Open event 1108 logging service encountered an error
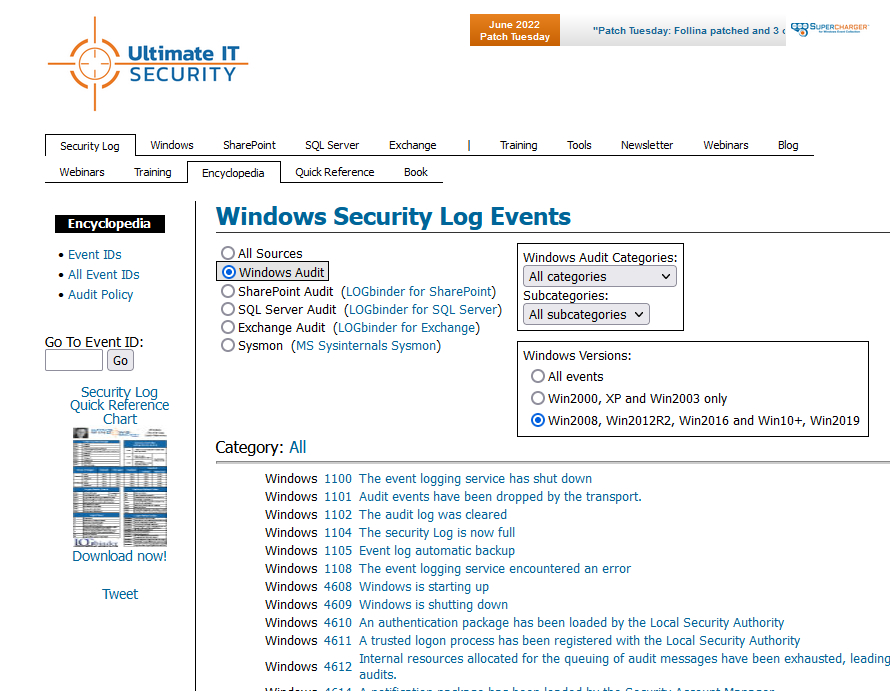890x691 pixels. 495,568
